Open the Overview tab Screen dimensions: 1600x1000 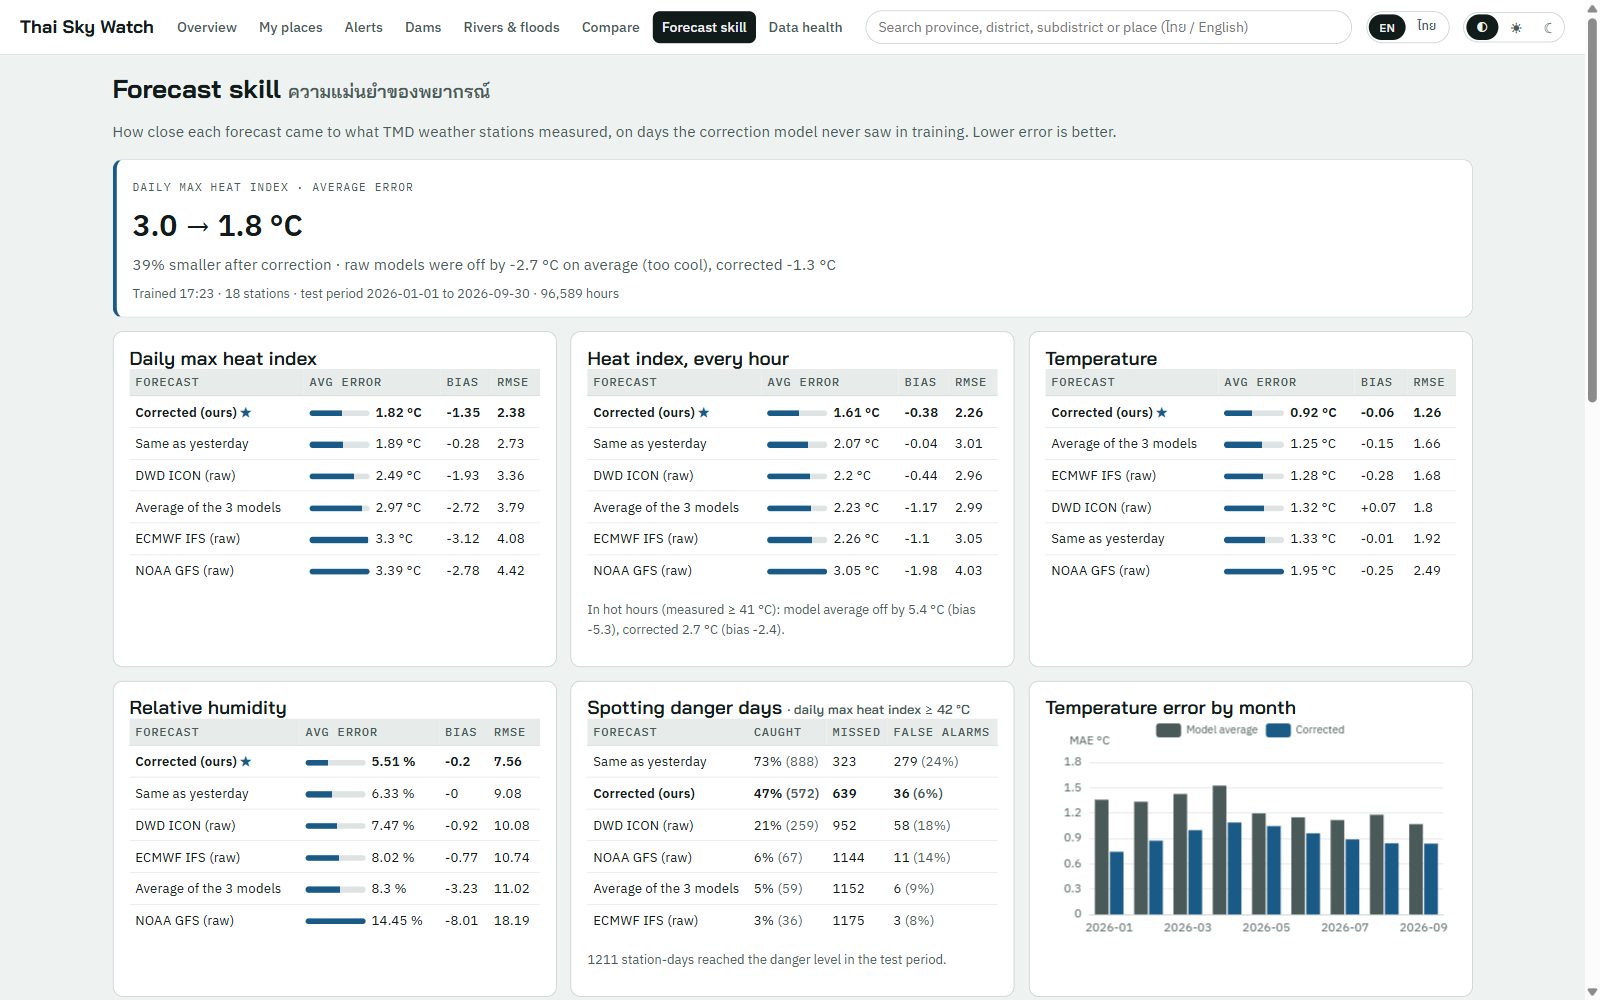coord(207,27)
